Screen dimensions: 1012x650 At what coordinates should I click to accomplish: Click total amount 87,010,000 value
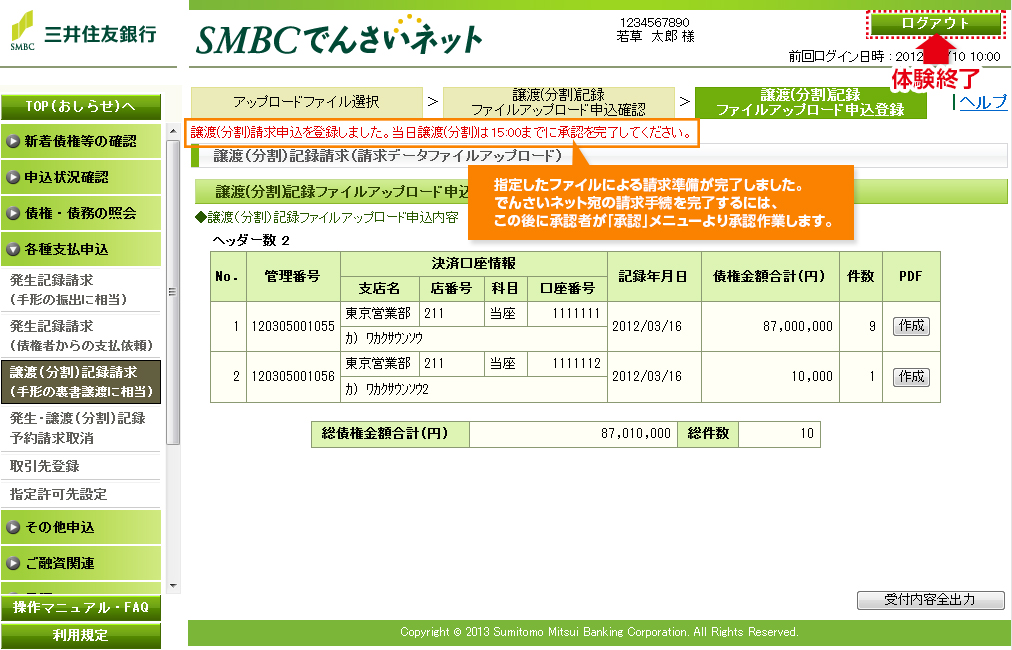click(573, 434)
